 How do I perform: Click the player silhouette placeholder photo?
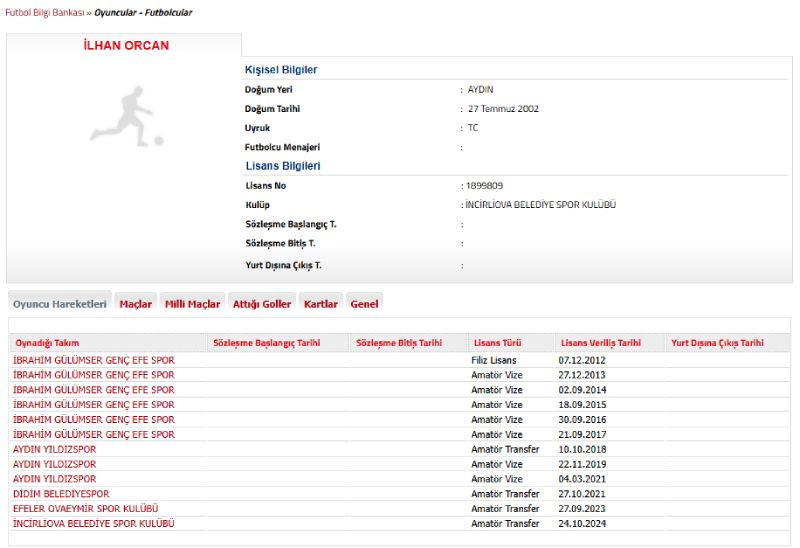(x=127, y=117)
